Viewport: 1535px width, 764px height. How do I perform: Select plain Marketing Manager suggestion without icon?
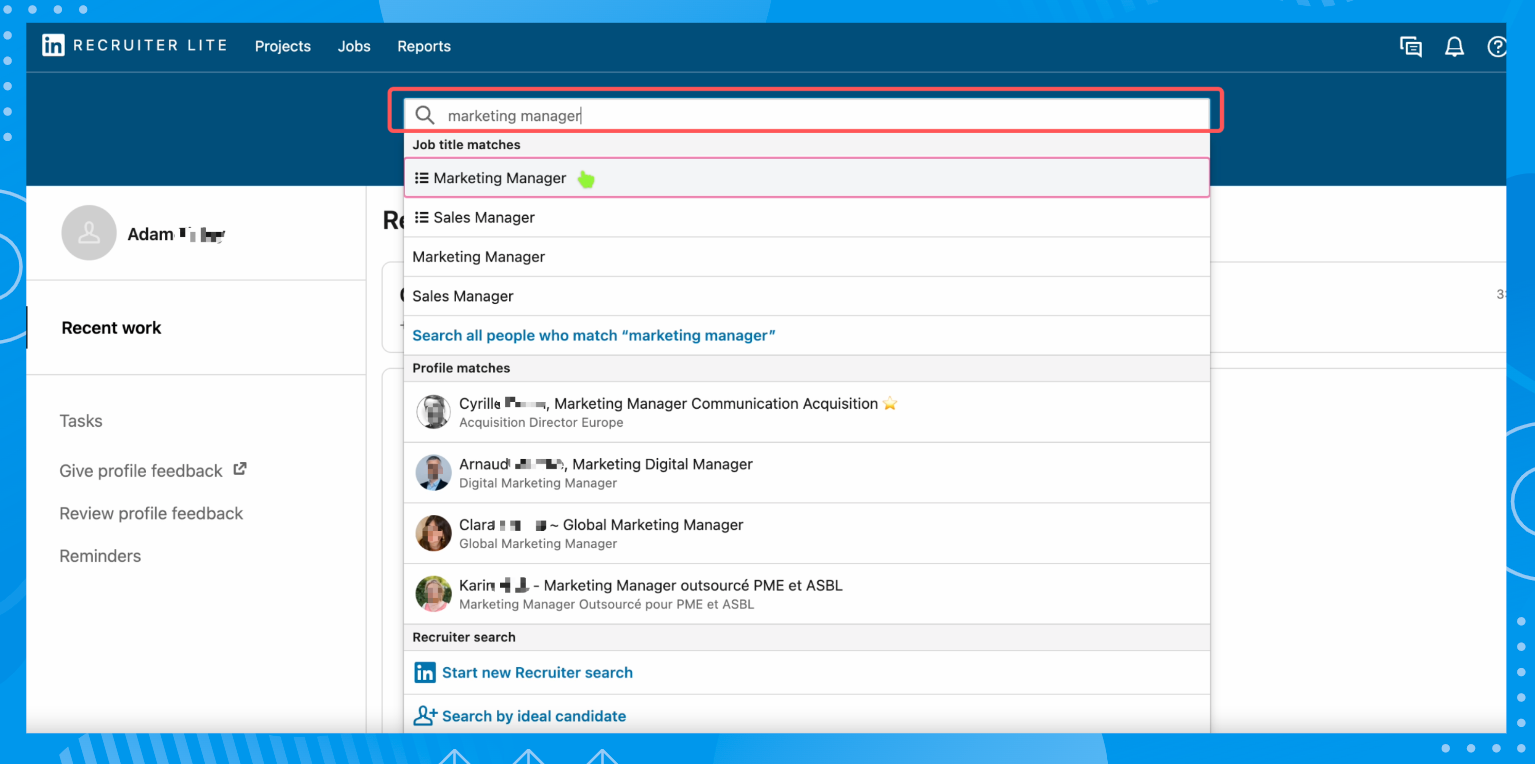point(807,257)
